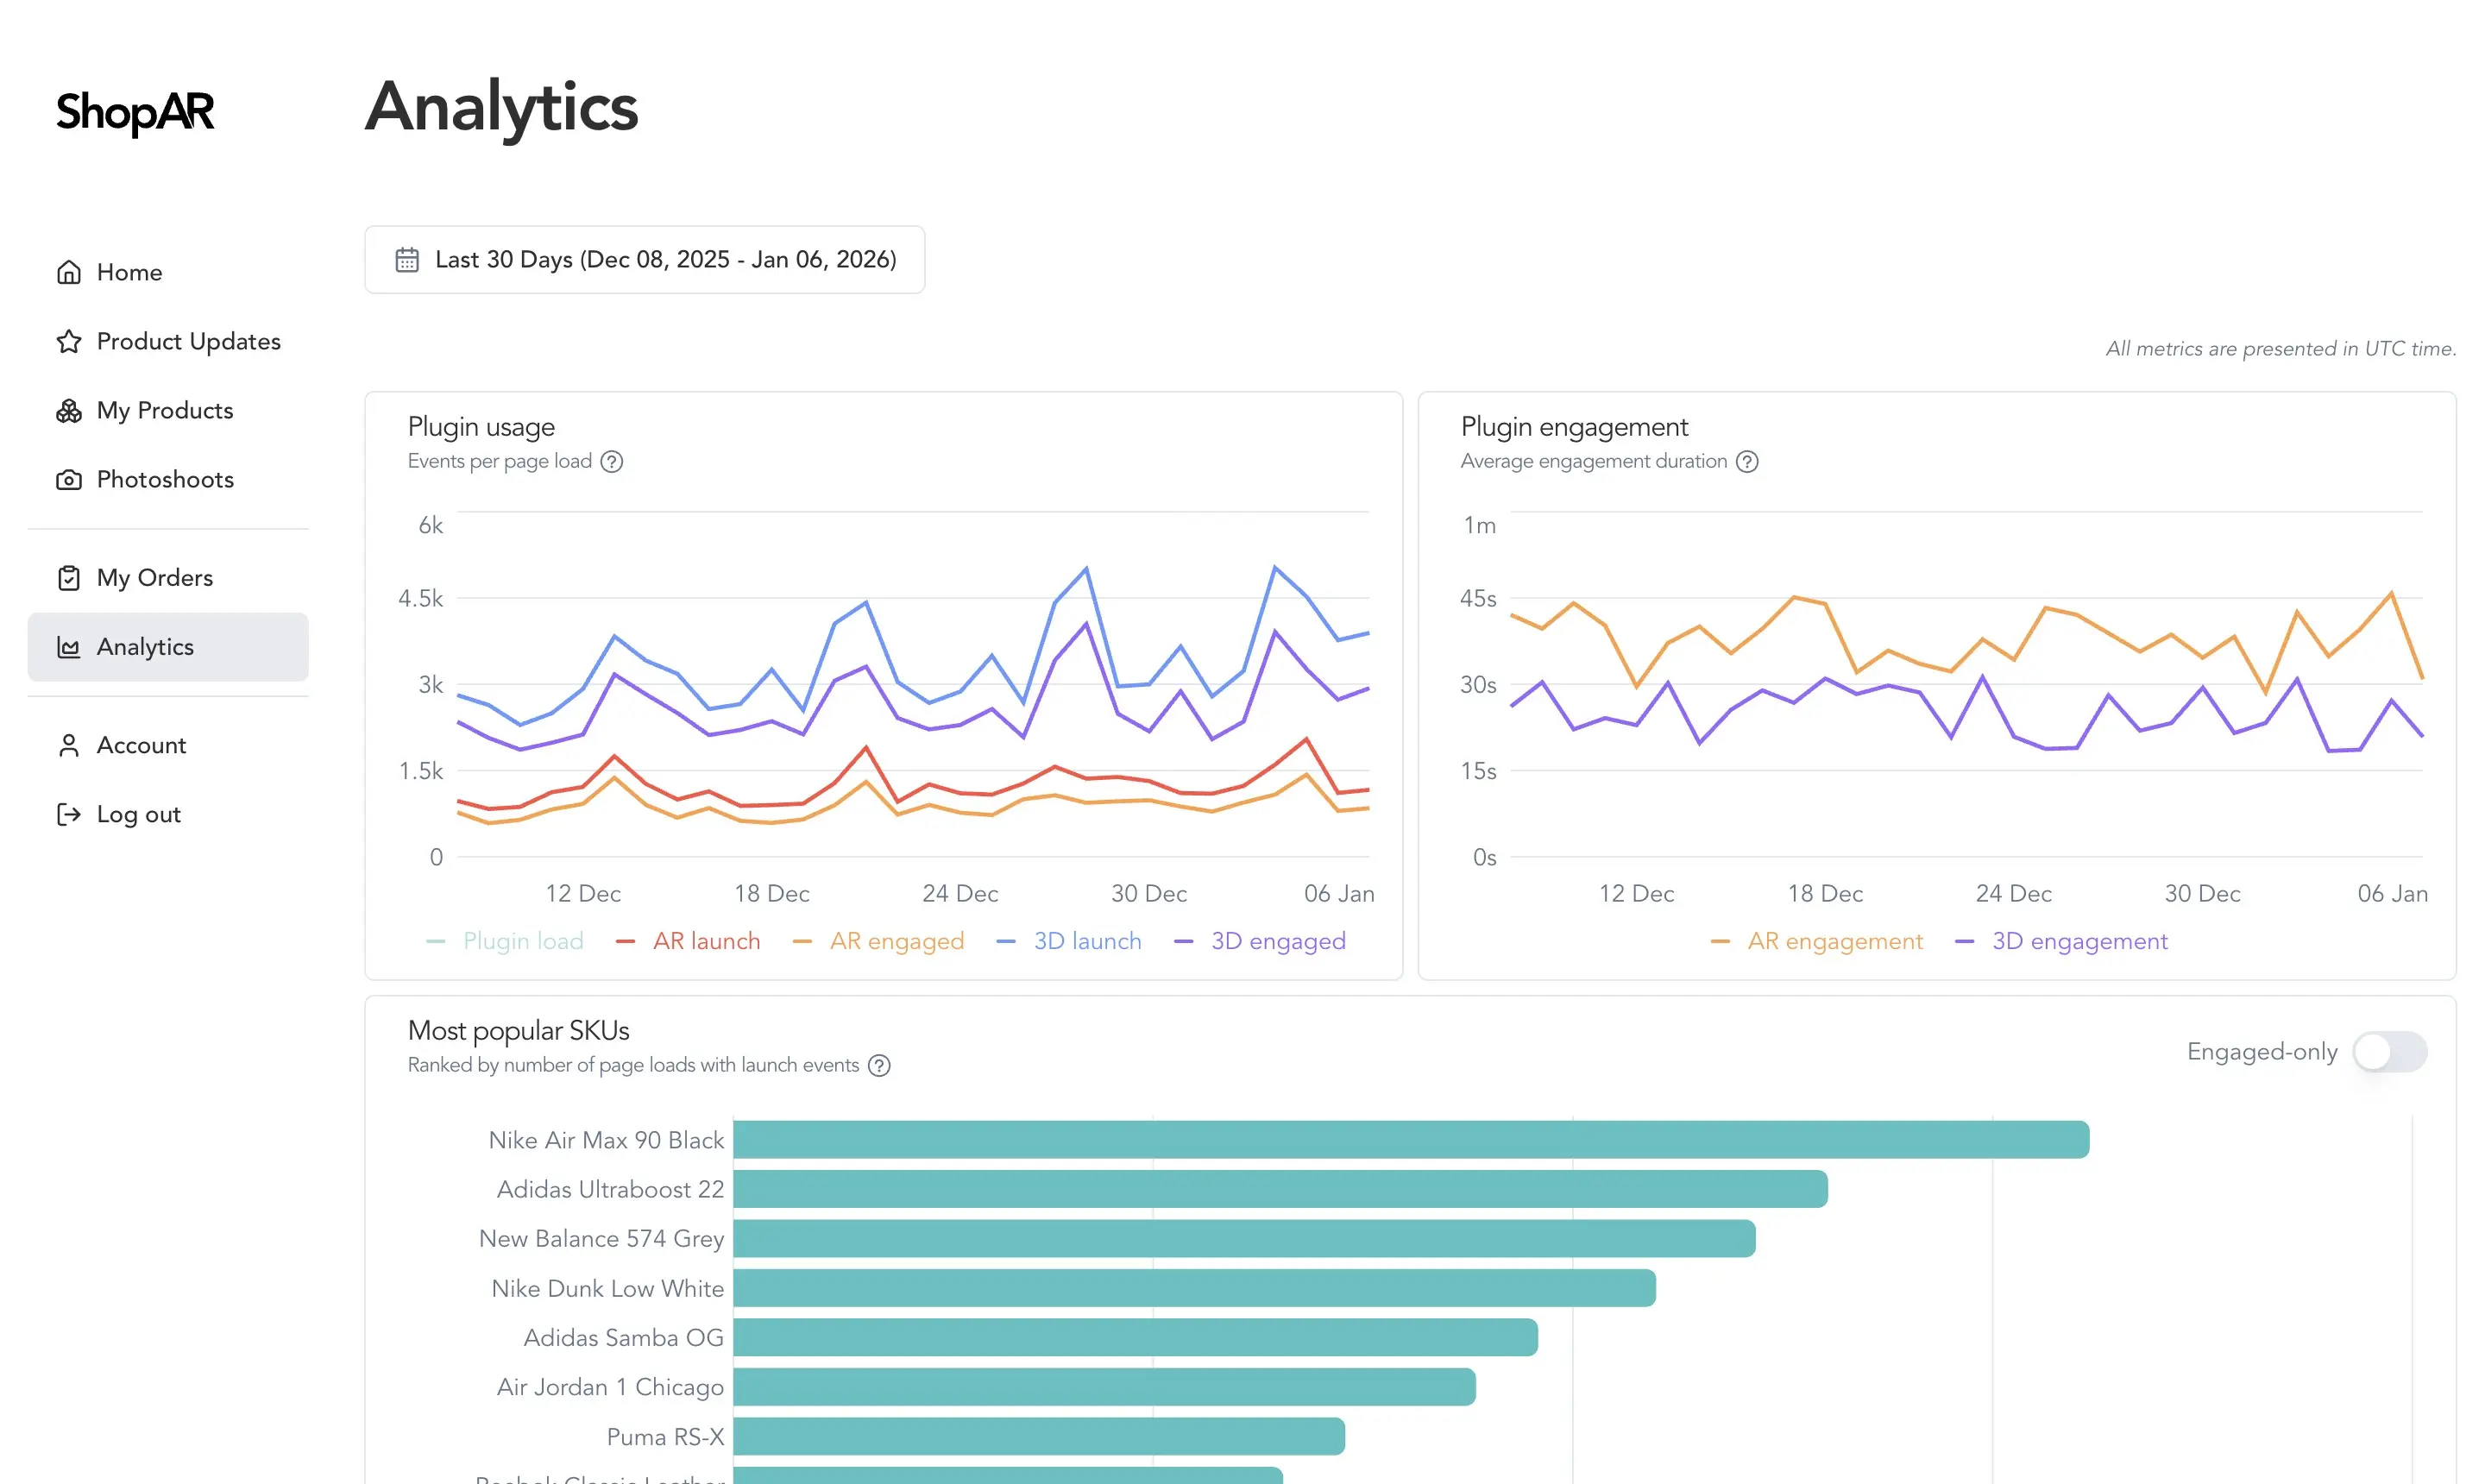Screen dimensions: 2485x1484
Task: Open My Products via its icon
Action: point(67,410)
